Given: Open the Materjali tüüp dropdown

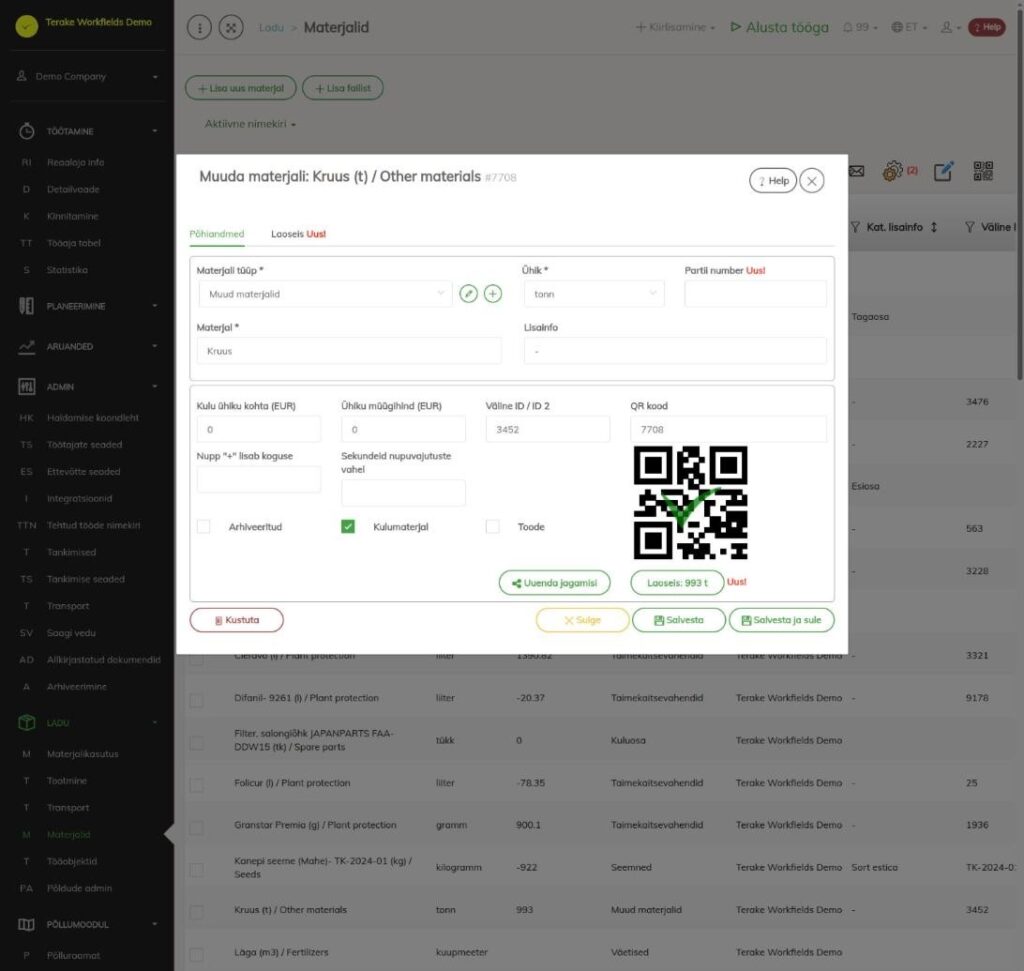Looking at the screenshot, I should pos(325,294).
